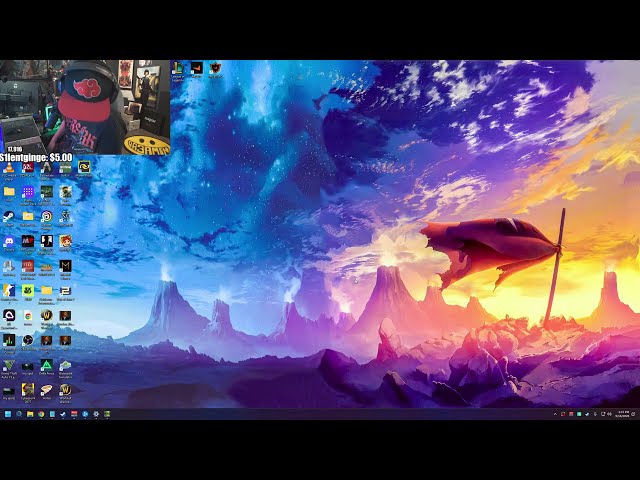Open the Windows Start menu
This screenshot has width=640, height=480.
(8, 414)
